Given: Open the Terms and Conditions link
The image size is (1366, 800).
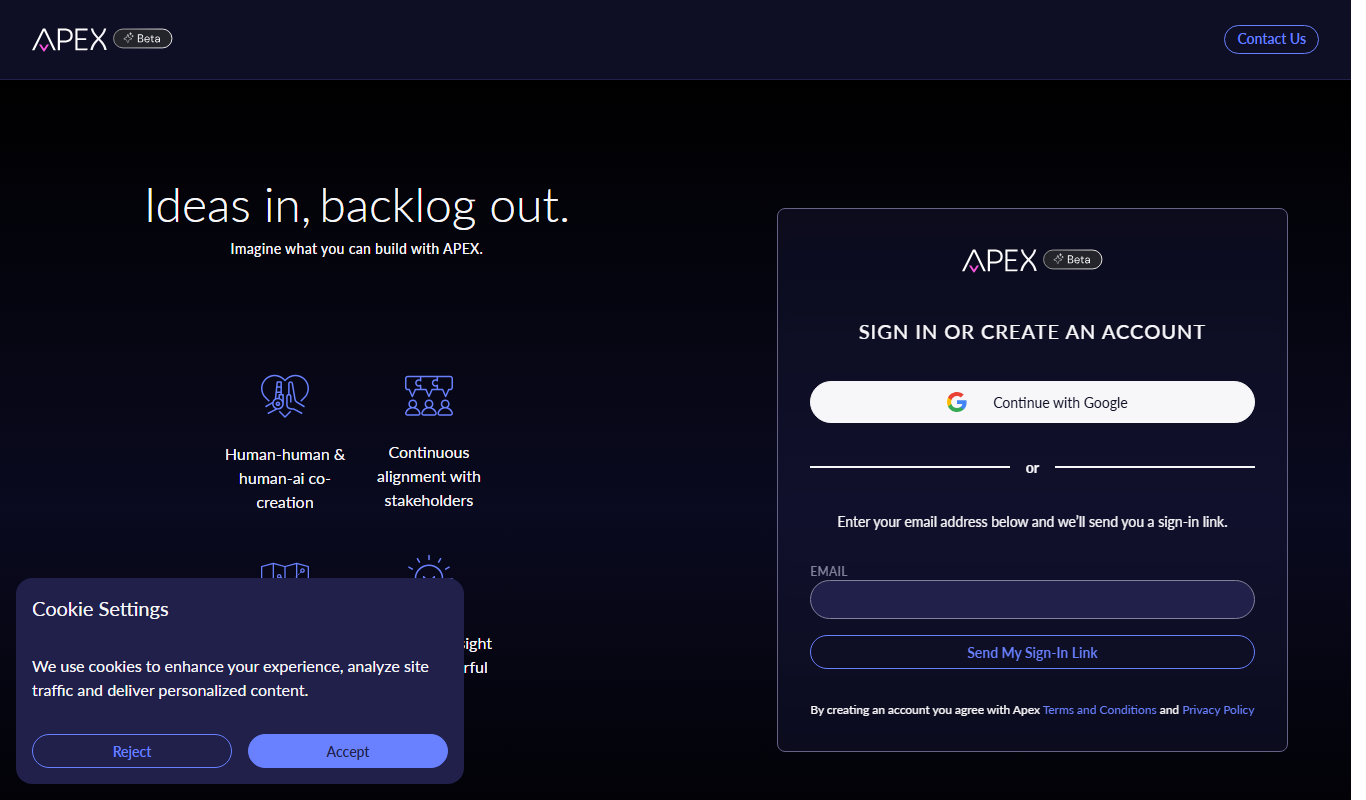Looking at the screenshot, I should (1099, 710).
